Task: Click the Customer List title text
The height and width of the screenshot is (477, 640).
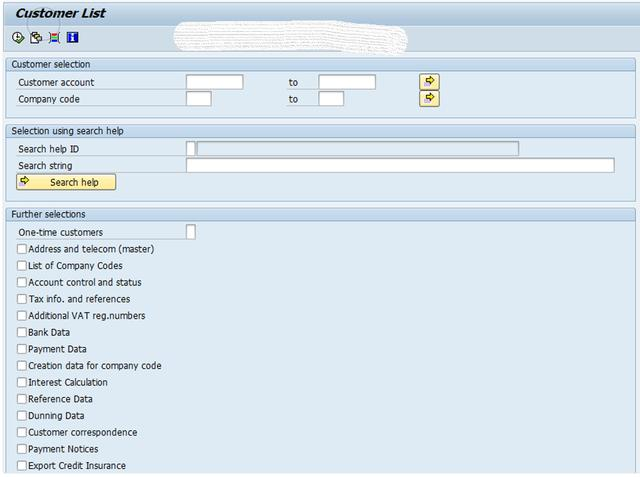Action: click(60, 13)
